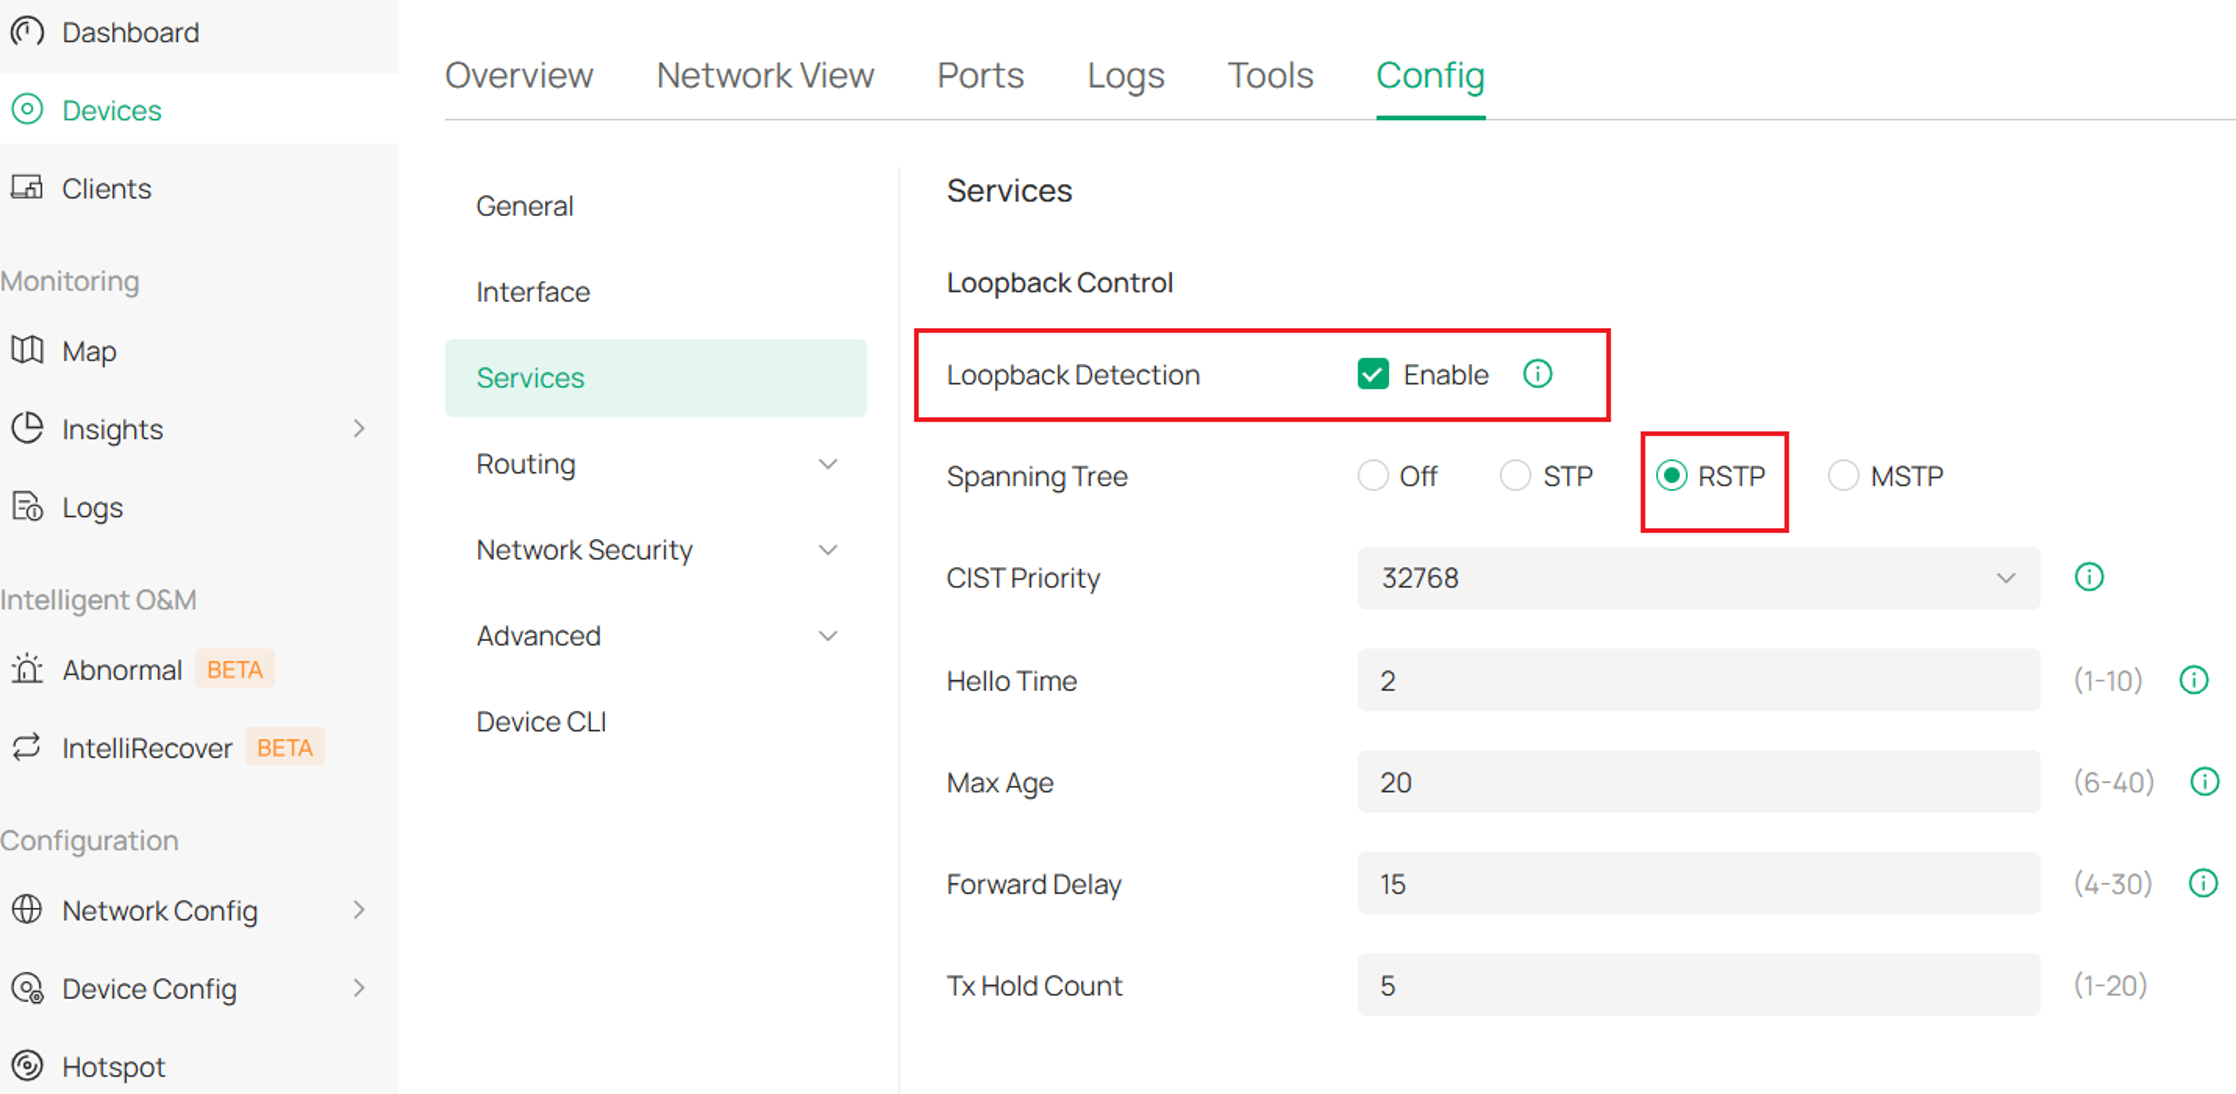Switch to the Logs tab
The image size is (2236, 1094).
1126,75
